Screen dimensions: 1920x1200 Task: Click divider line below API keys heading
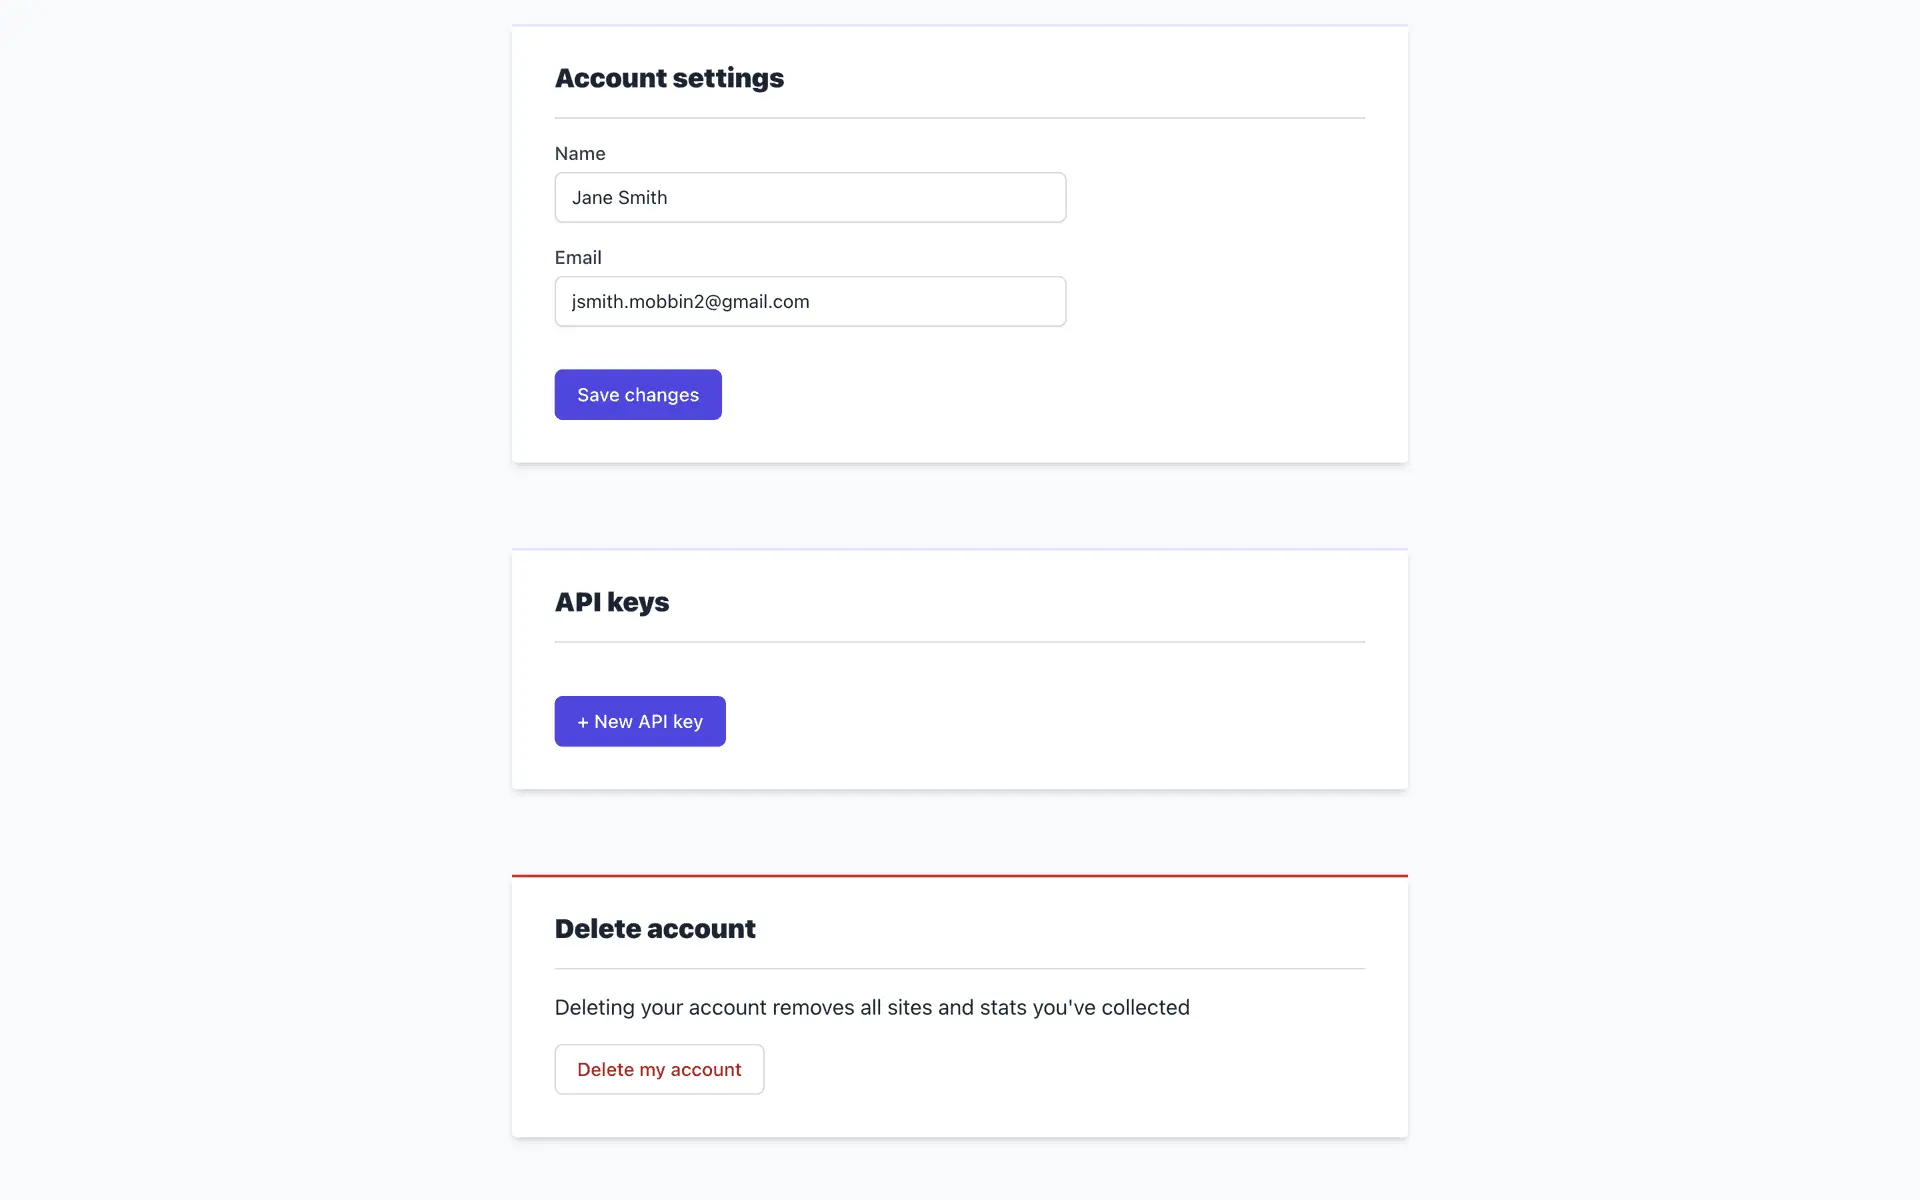960,642
